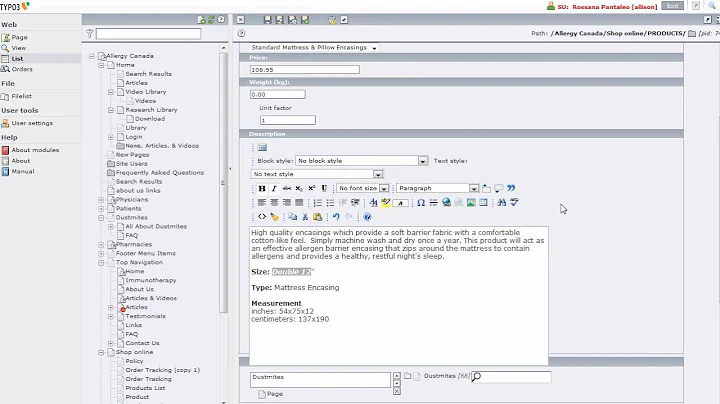Select Immunotherapy in the tree

pyautogui.click(x=151, y=281)
